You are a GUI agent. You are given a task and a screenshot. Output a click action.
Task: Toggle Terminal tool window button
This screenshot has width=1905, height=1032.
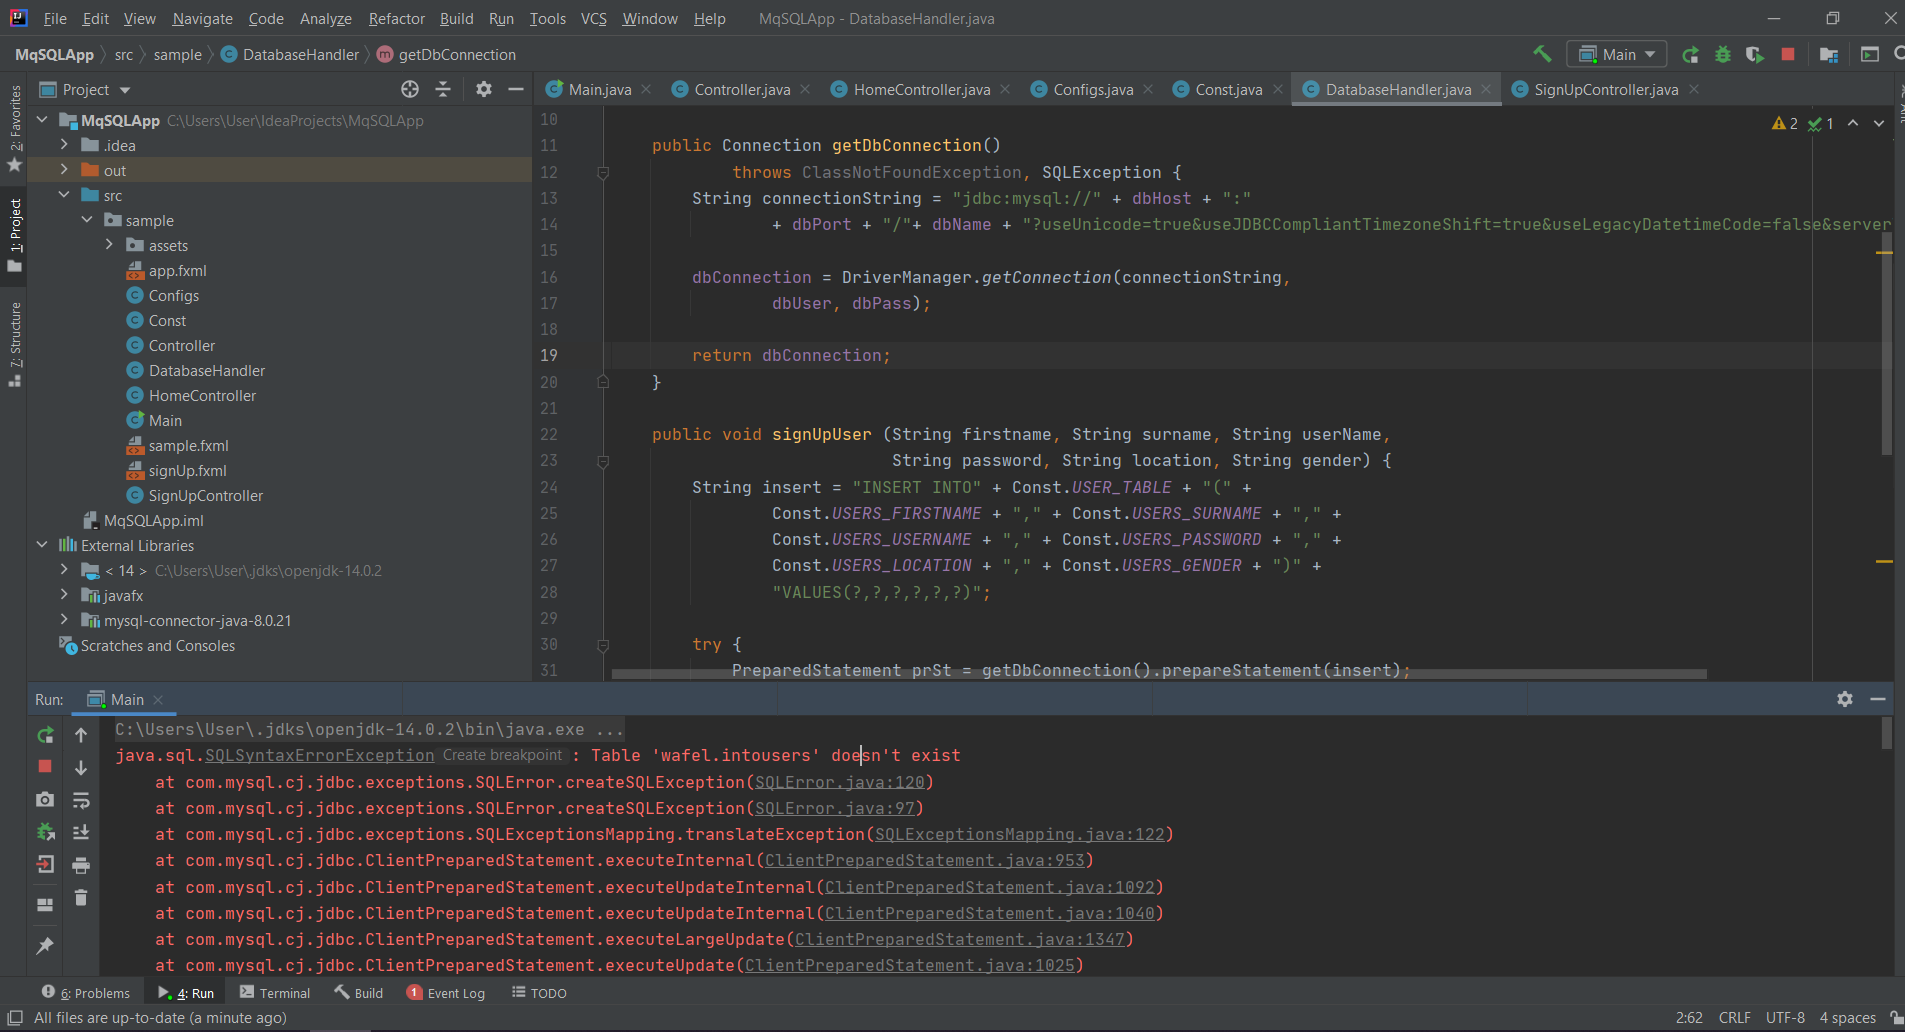coord(275,993)
